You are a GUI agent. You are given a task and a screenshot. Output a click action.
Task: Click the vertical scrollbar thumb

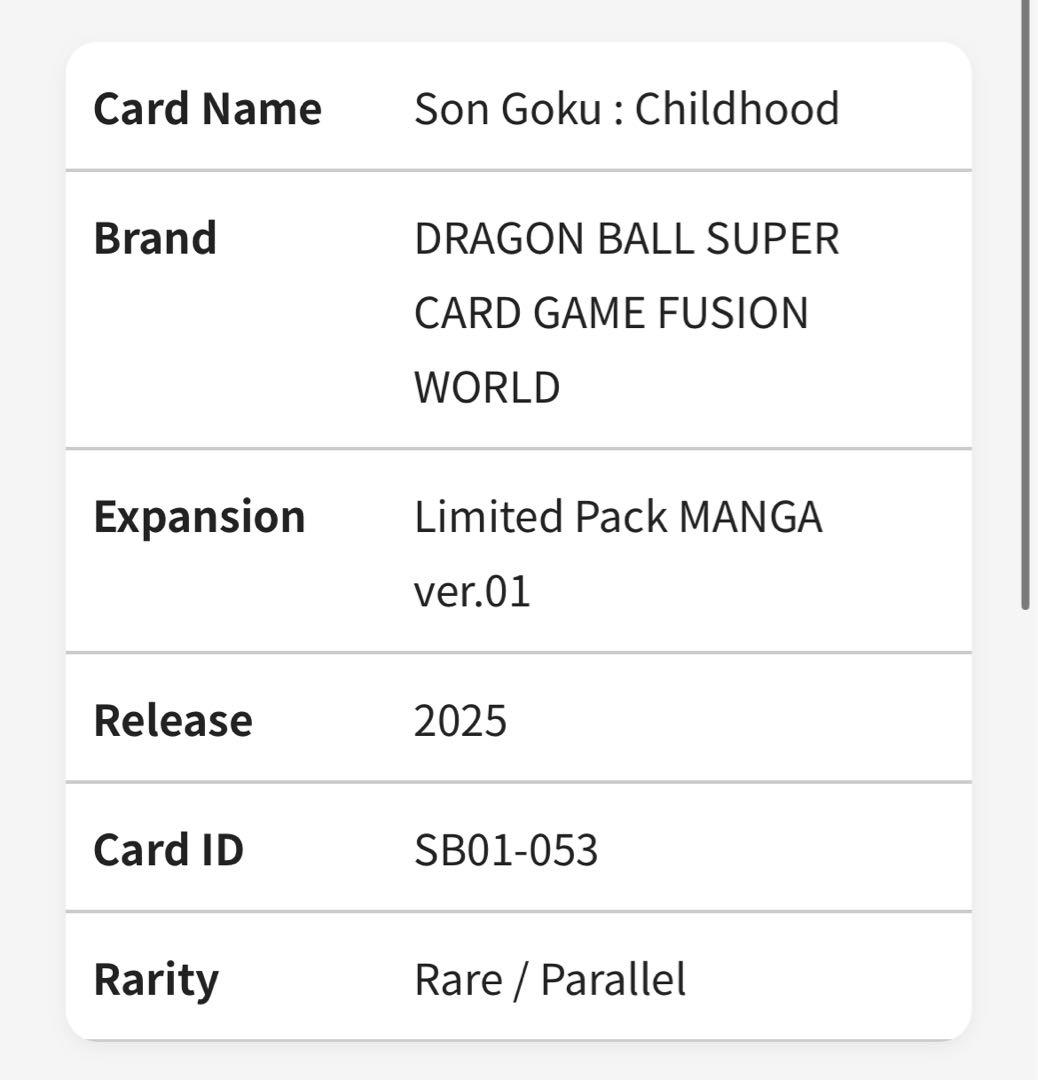pos(1025,300)
